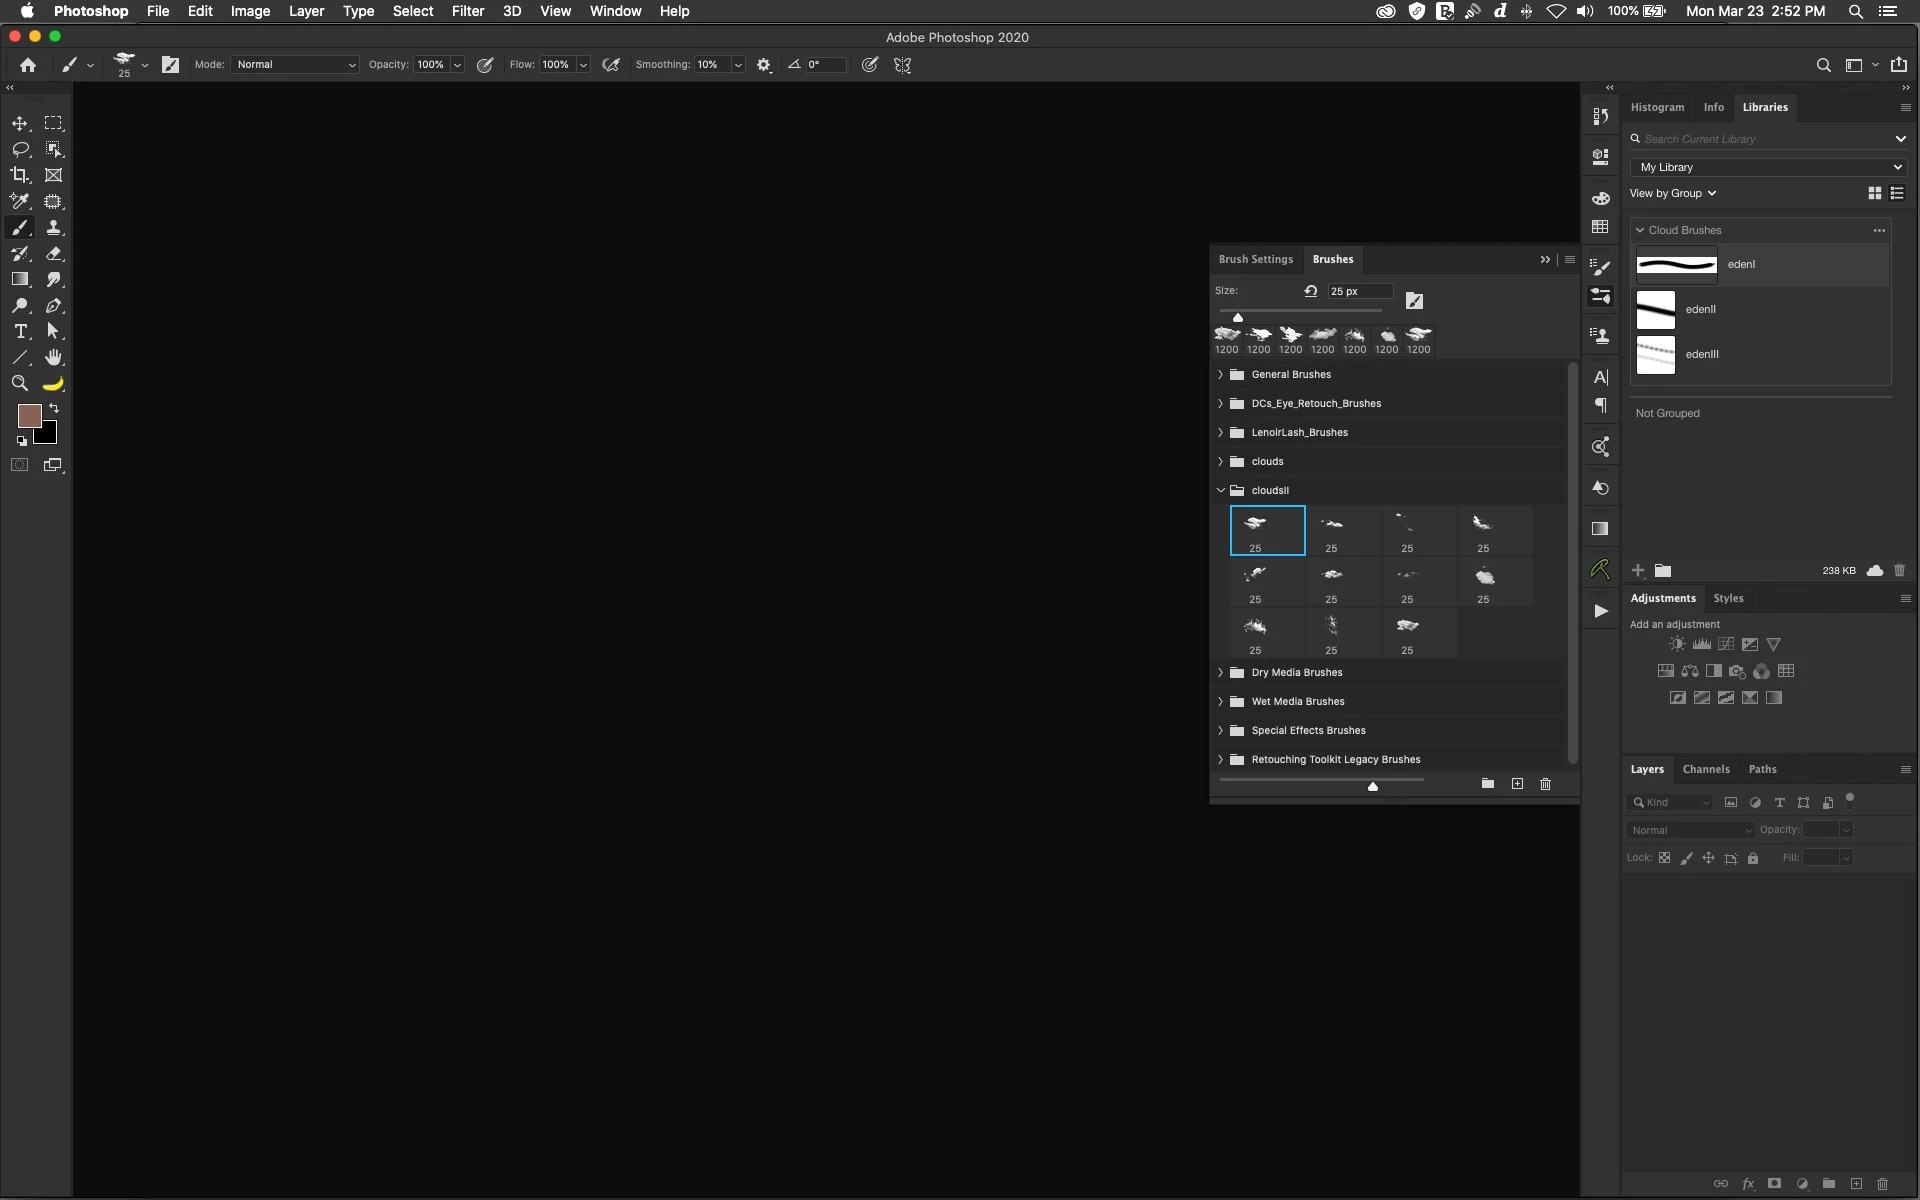Image resolution: width=1920 pixels, height=1200 pixels.
Task: Open the Flow value dropdown
Action: (583, 65)
